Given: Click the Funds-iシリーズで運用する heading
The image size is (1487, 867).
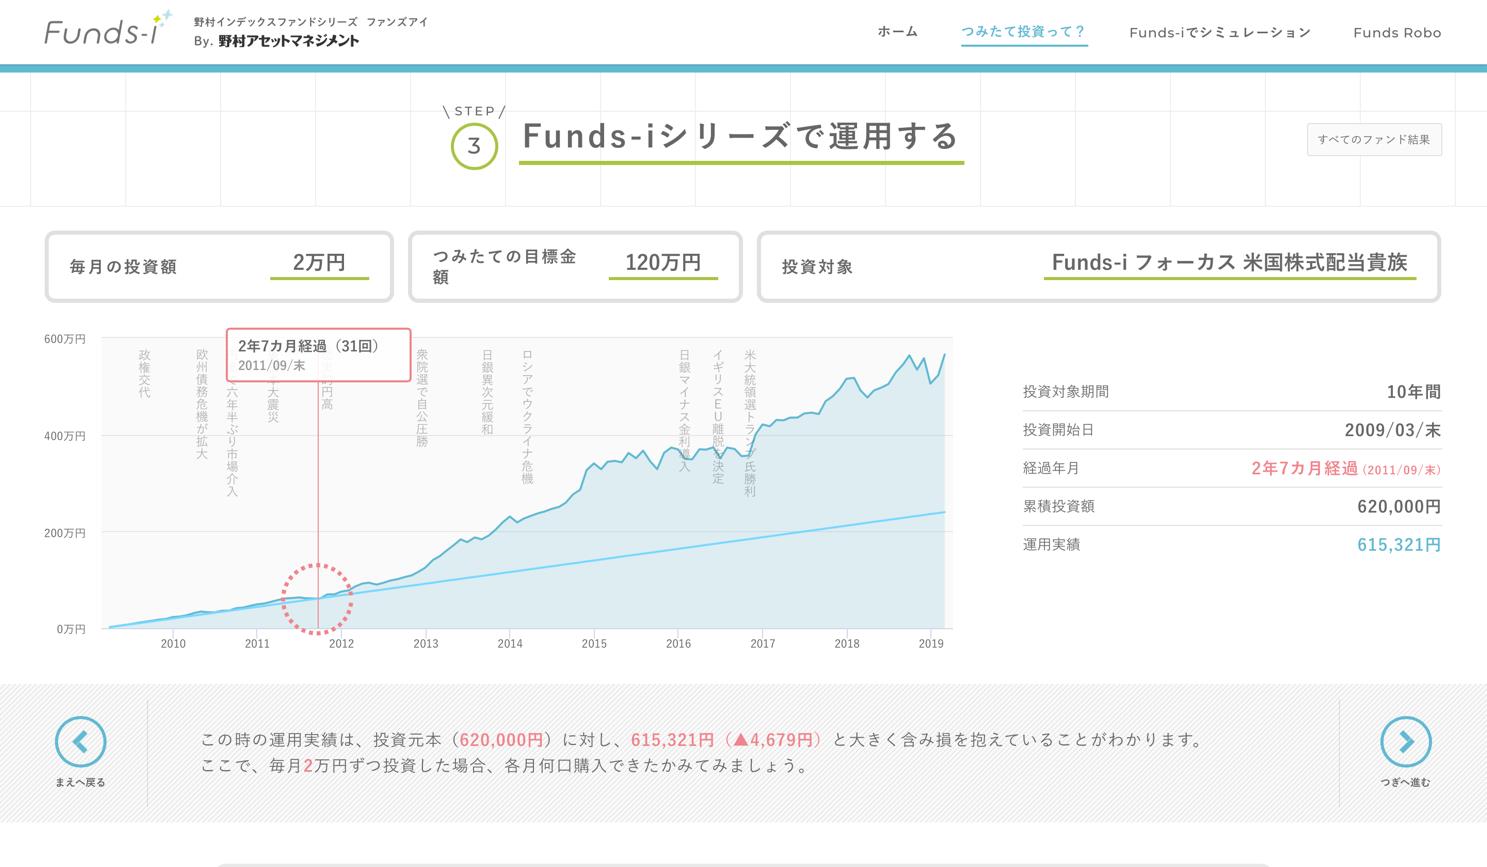Looking at the screenshot, I should coord(741,136).
